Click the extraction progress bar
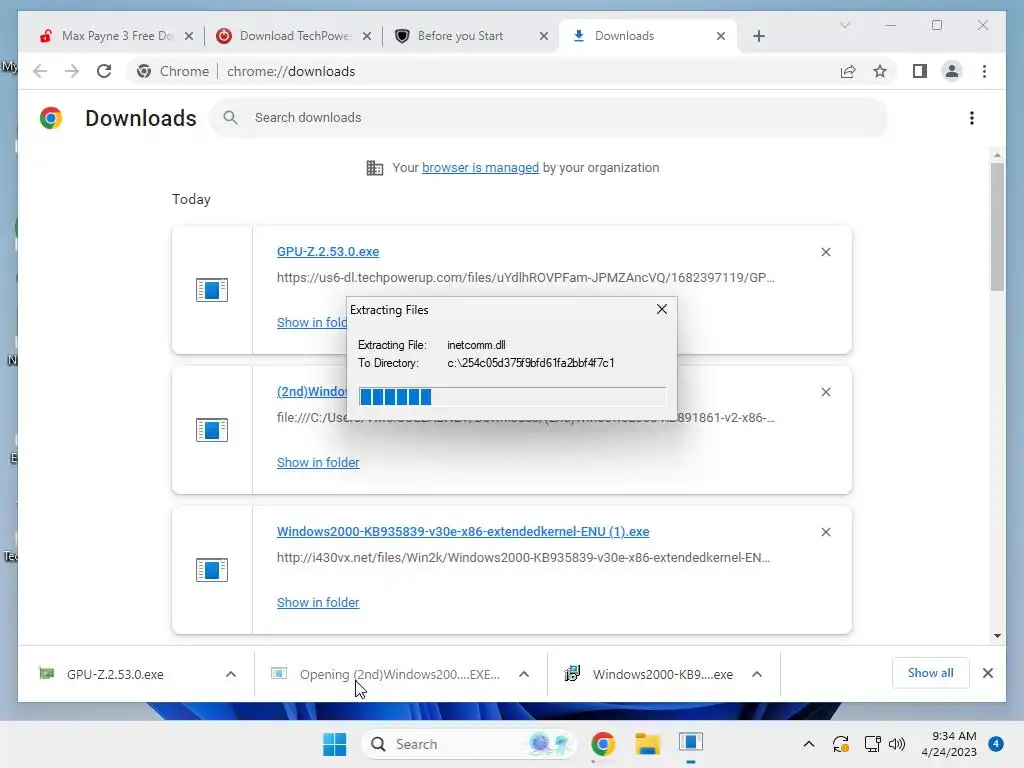This screenshot has height=768, width=1024. coord(512,396)
